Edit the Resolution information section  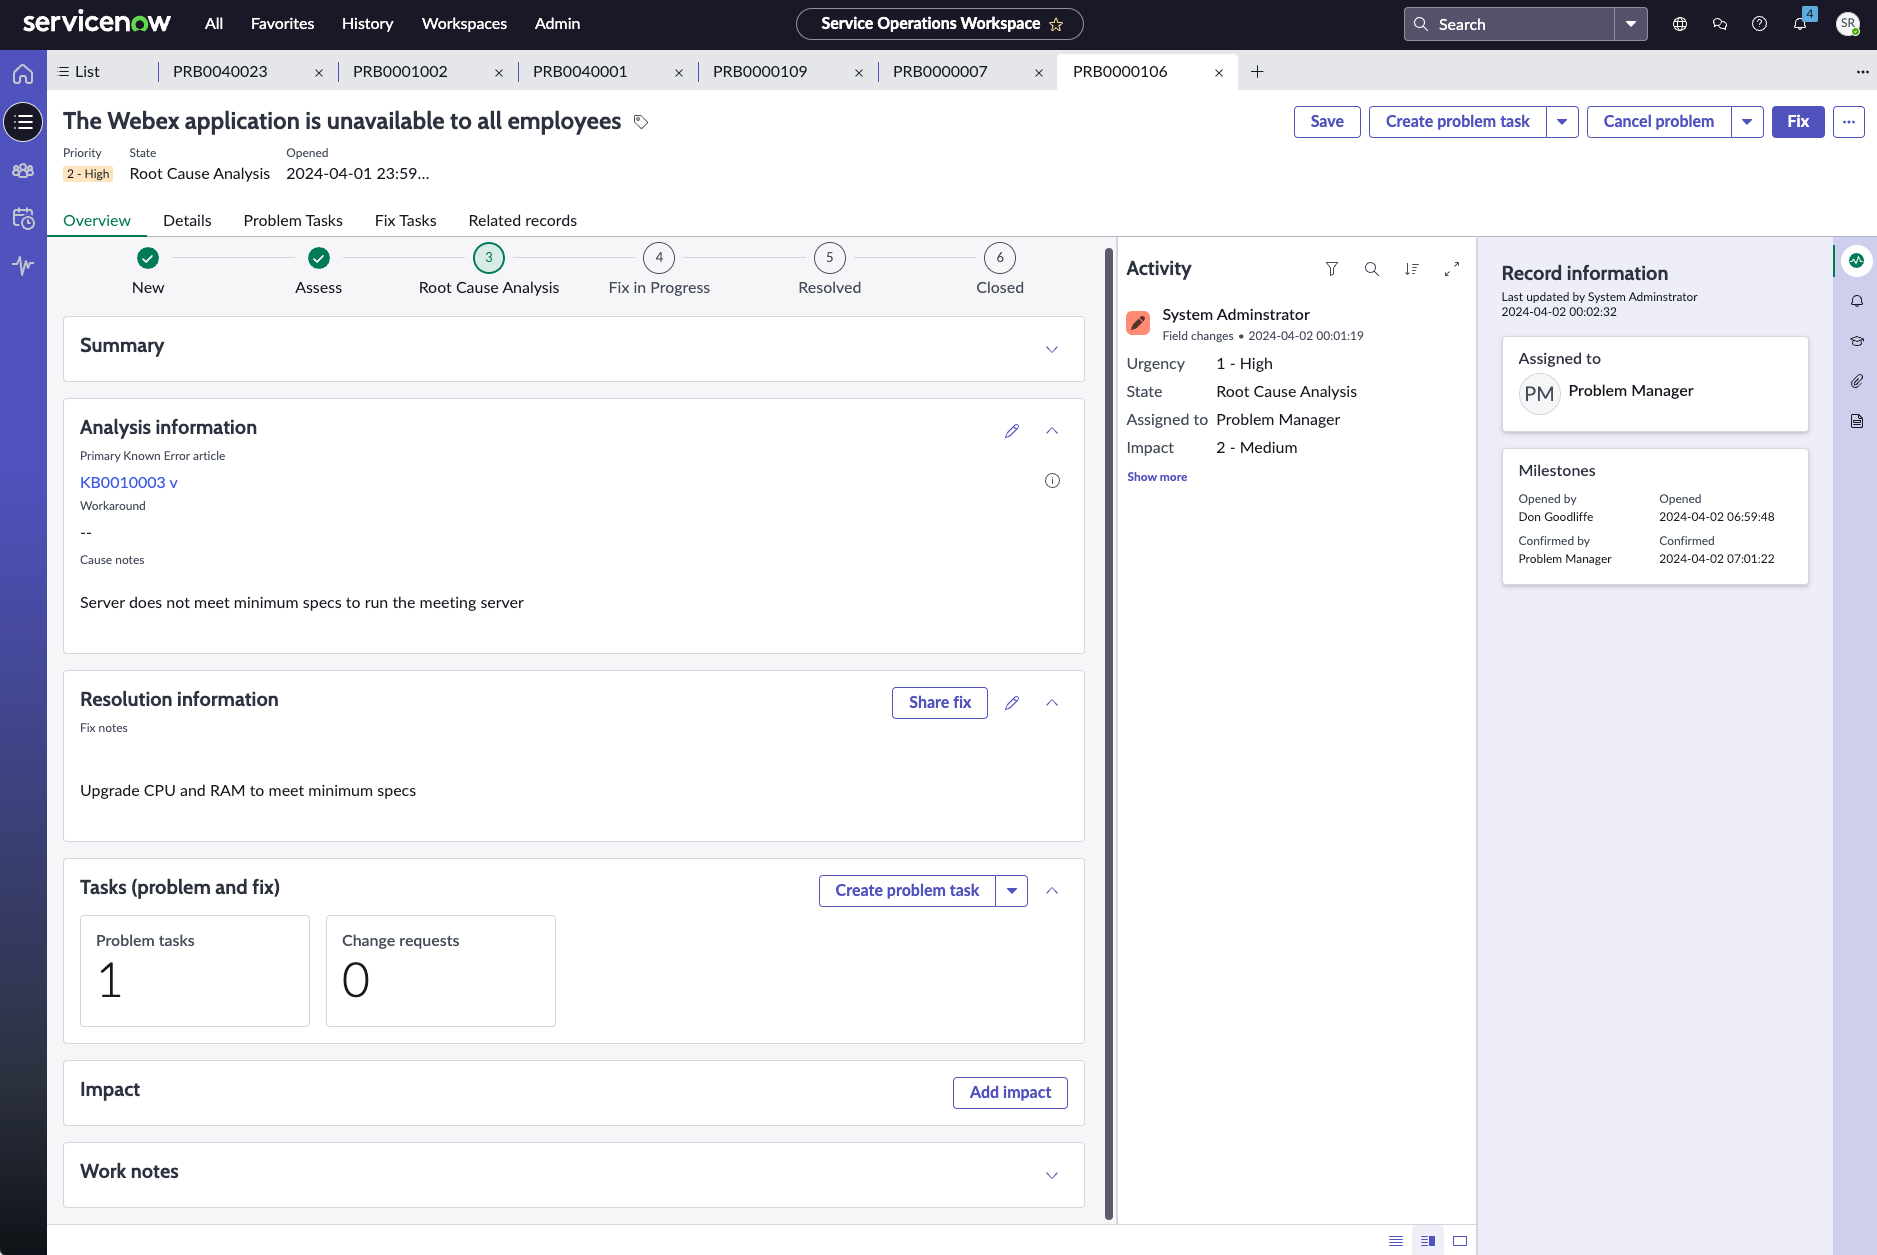(1012, 703)
